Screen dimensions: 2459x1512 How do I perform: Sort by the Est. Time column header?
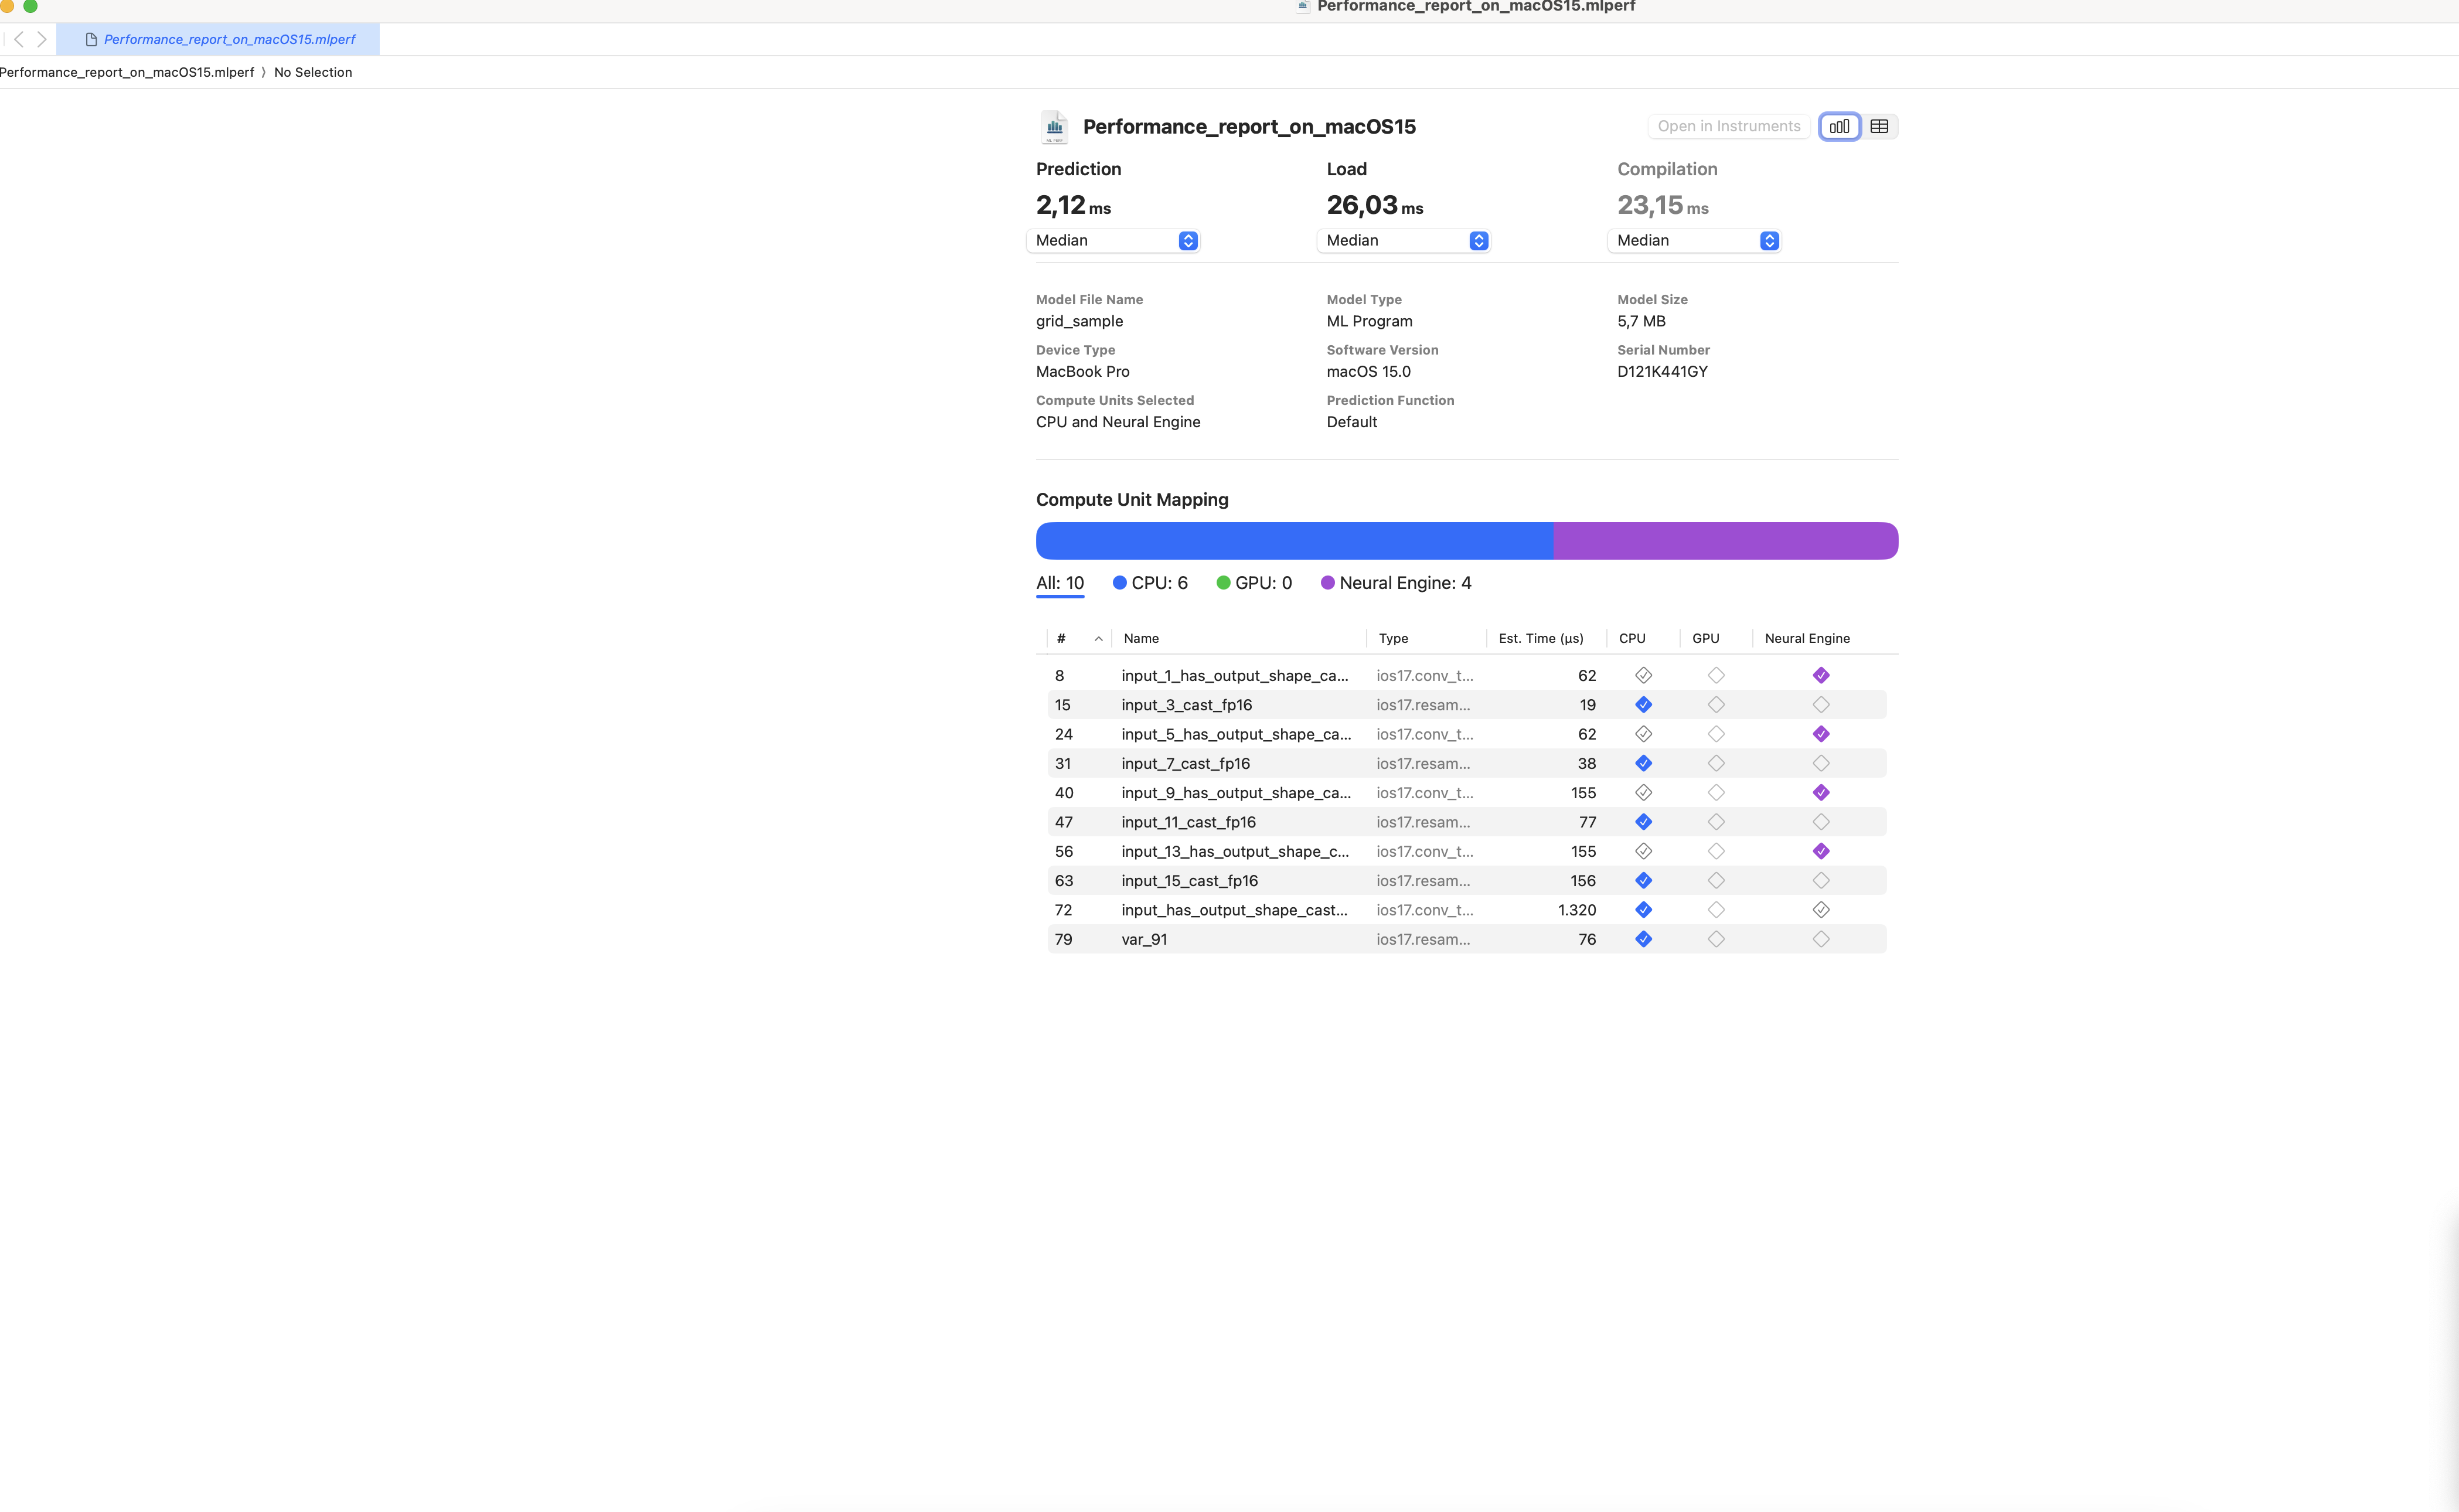pyautogui.click(x=1540, y=638)
